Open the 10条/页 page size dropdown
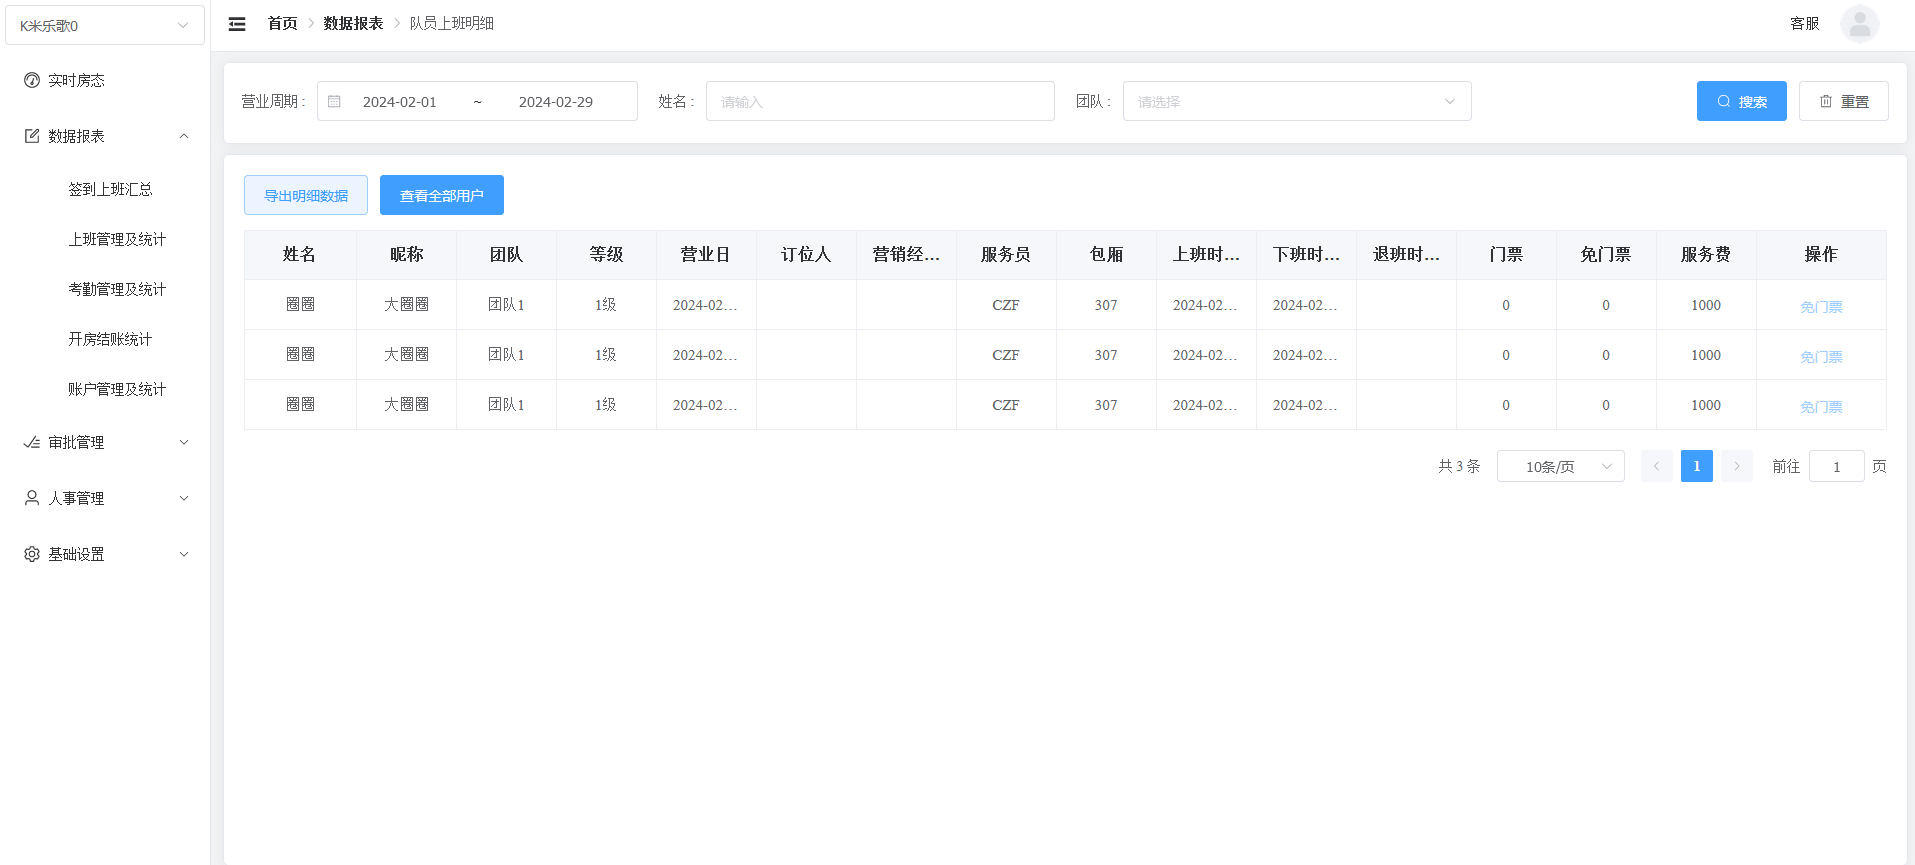The height and width of the screenshot is (865, 1915). coord(1561,466)
